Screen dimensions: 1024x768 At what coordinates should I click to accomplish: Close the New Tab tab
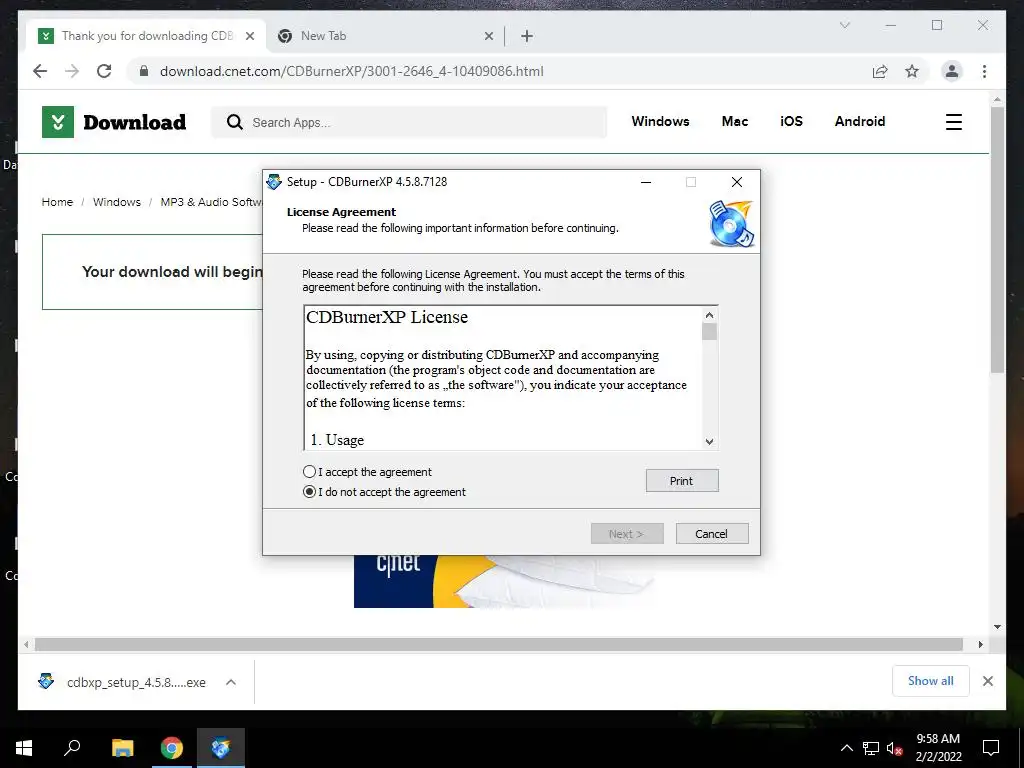(488, 36)
